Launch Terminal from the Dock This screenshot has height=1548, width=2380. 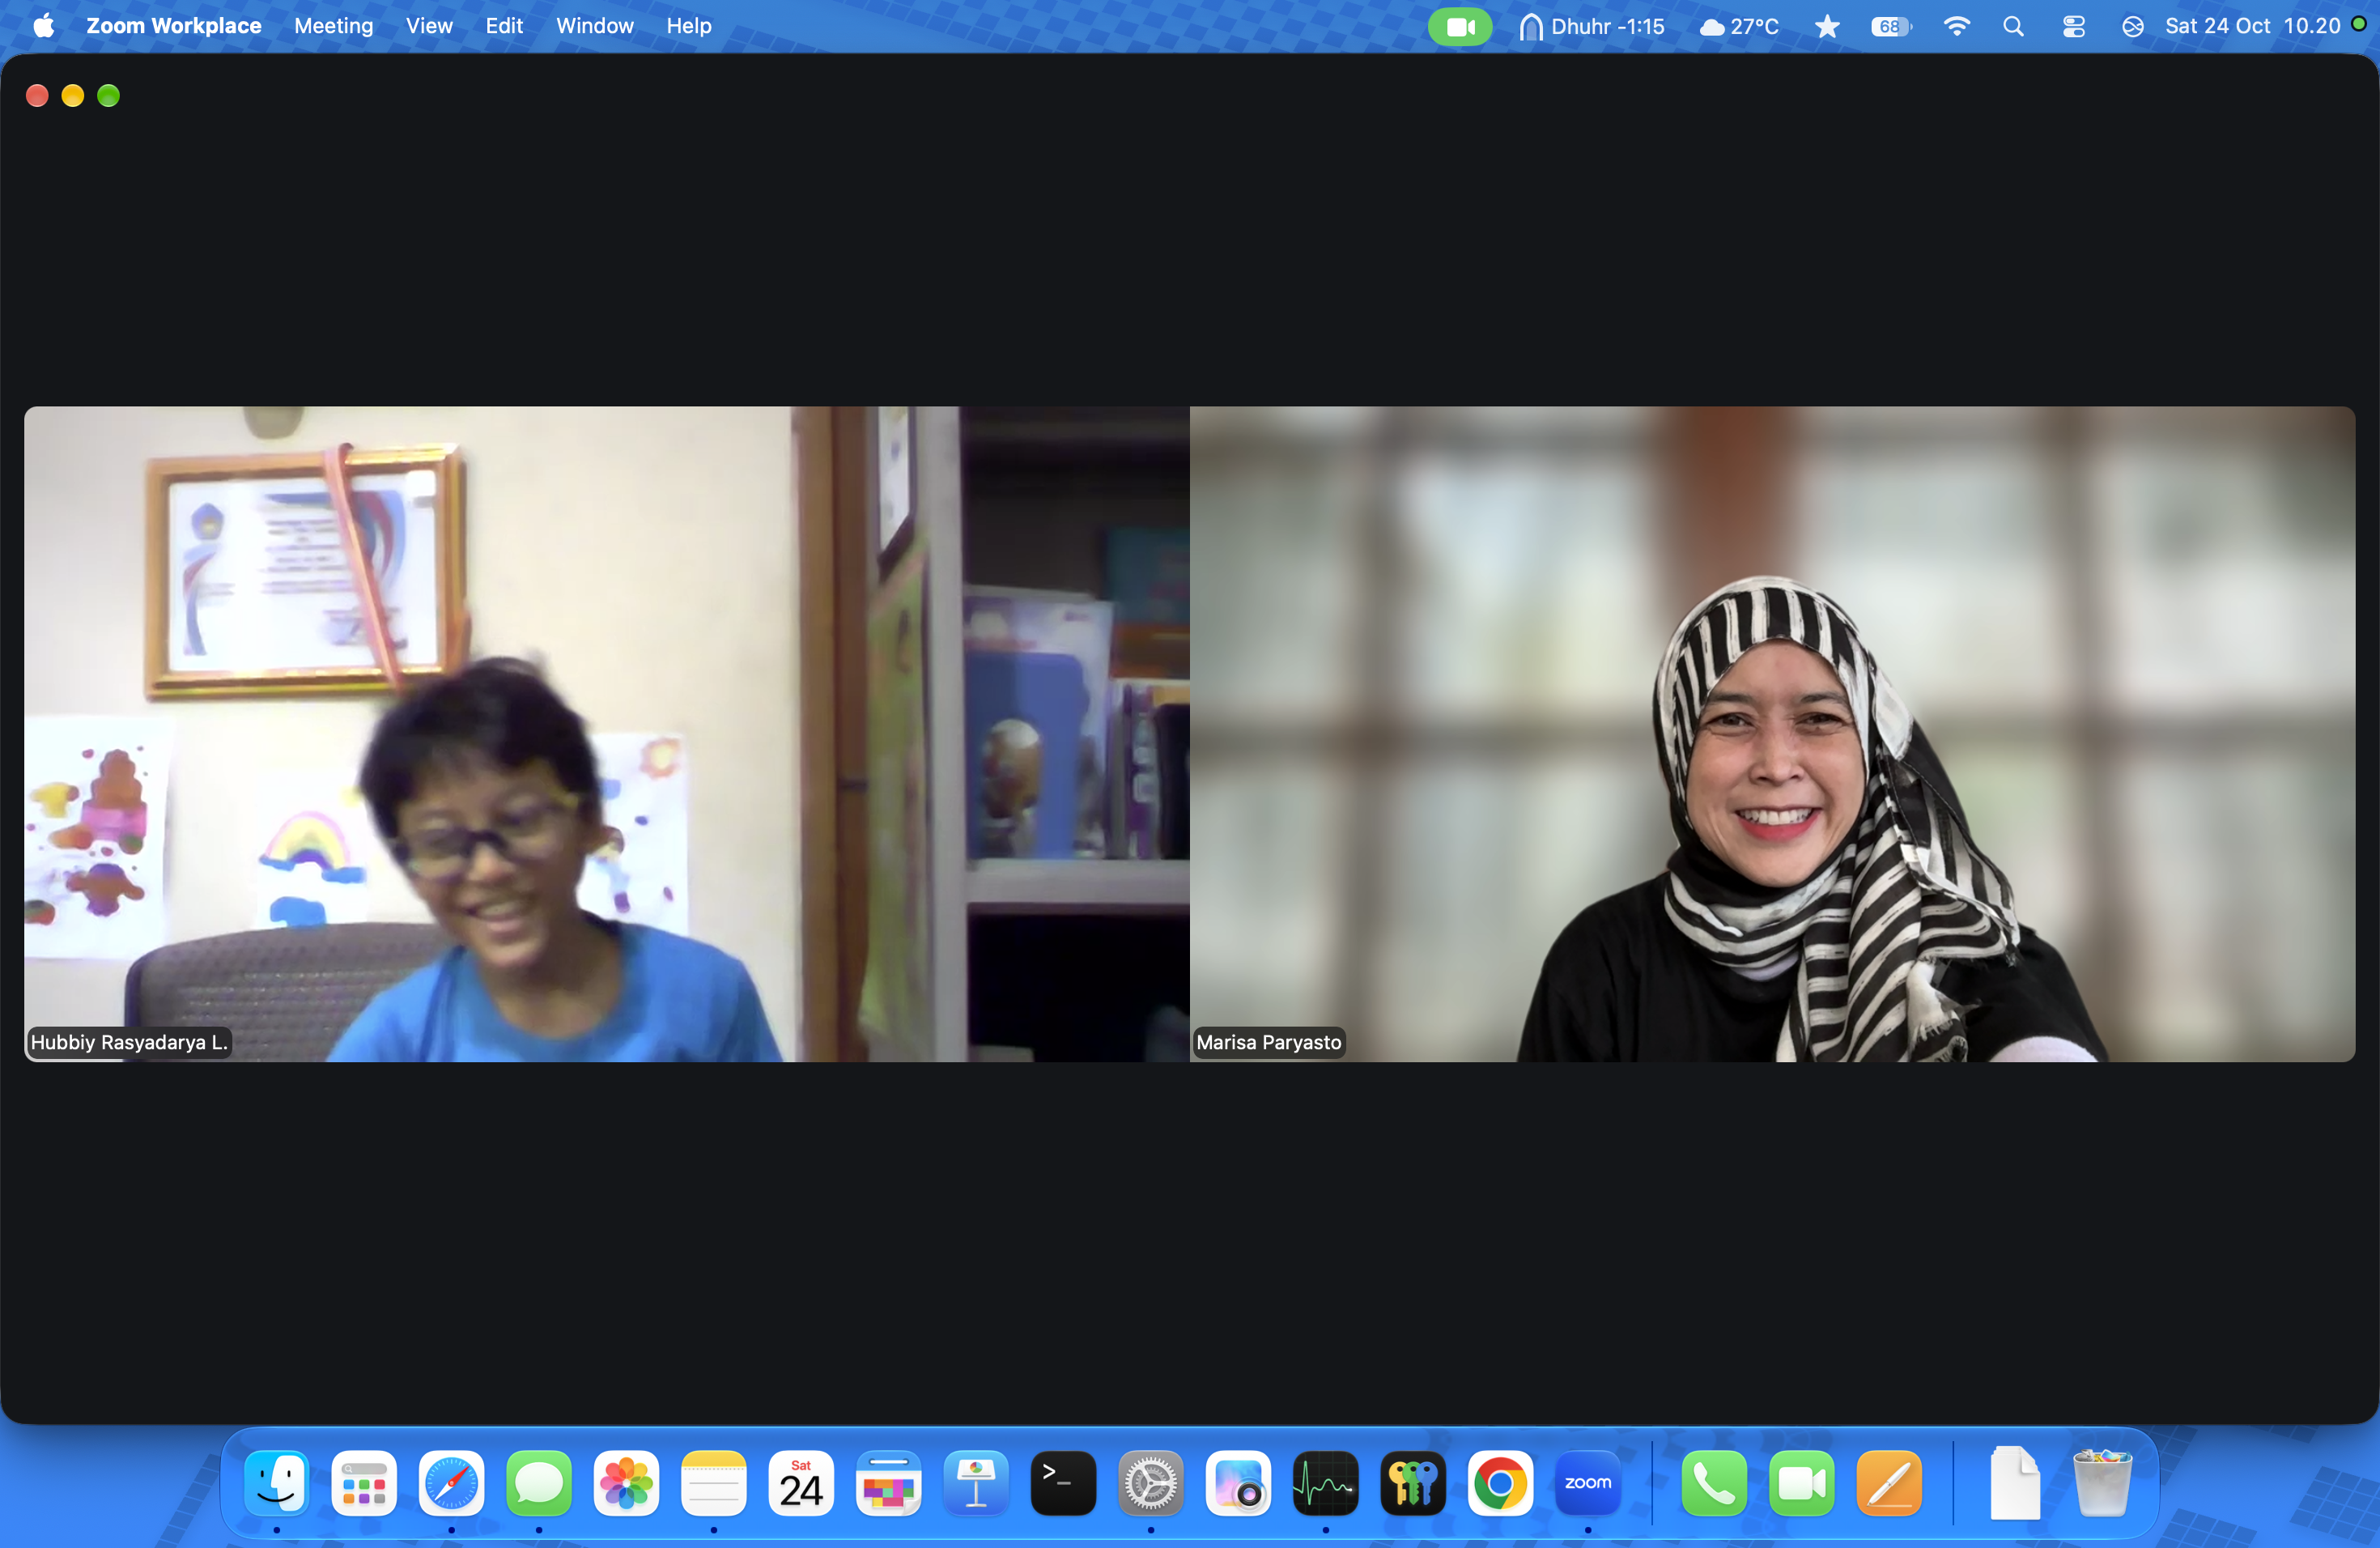click(x=1063, y=1483)
